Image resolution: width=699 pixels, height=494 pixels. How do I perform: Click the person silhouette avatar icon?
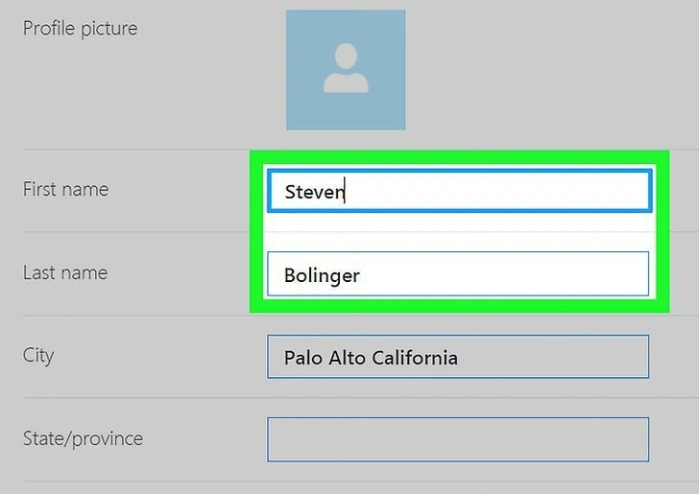coord(346,68)
